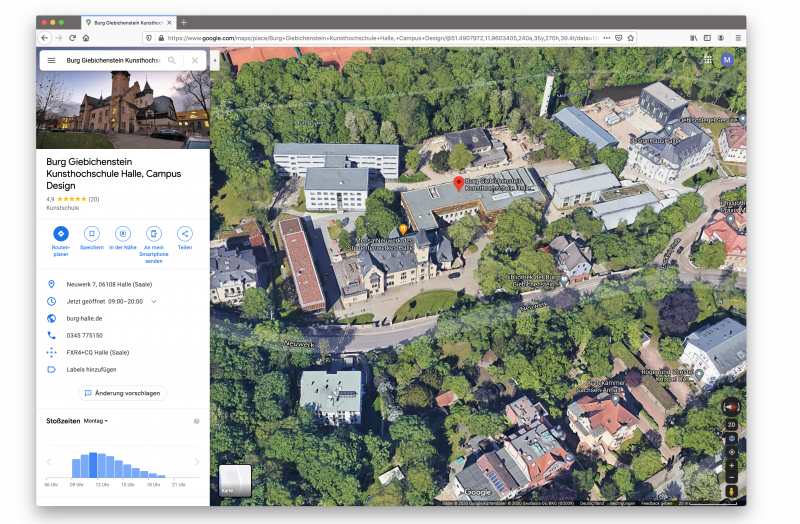Image resolution: width=800 pixels, height=524 pixels.
Task: Open the Google Maps hamburger menu
Action: (x=52, y=60)
